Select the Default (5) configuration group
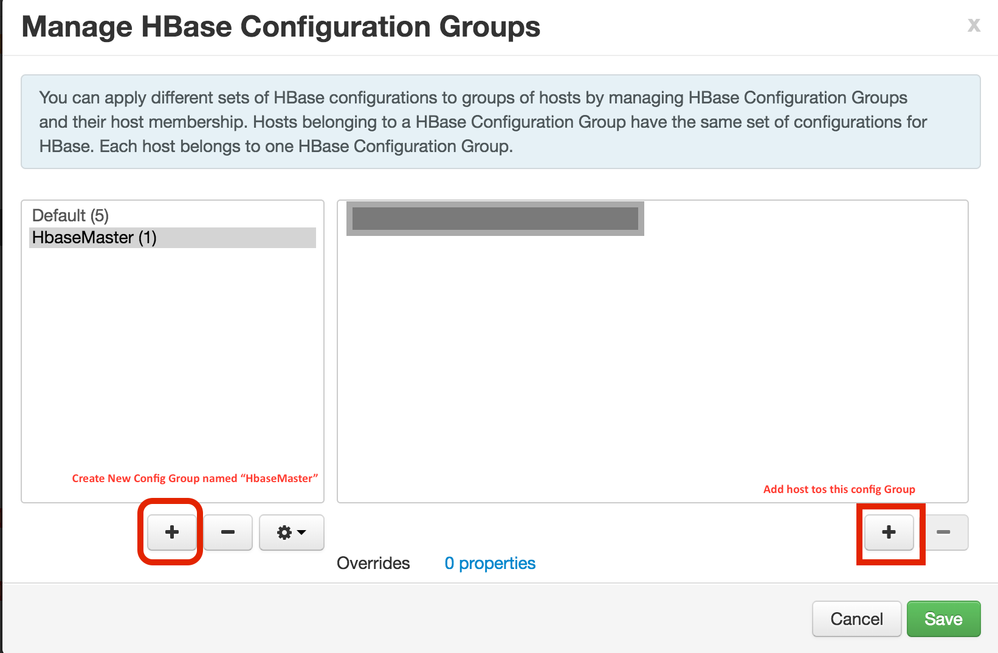 point(70,215)
